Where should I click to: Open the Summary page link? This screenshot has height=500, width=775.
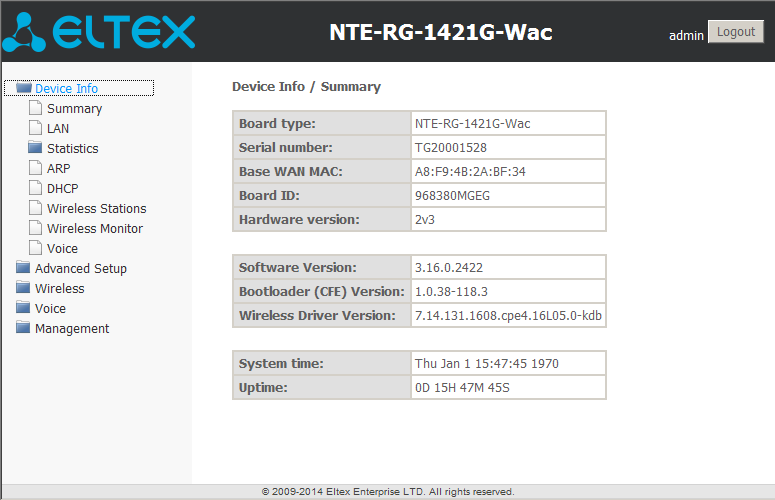pos(75,109)
